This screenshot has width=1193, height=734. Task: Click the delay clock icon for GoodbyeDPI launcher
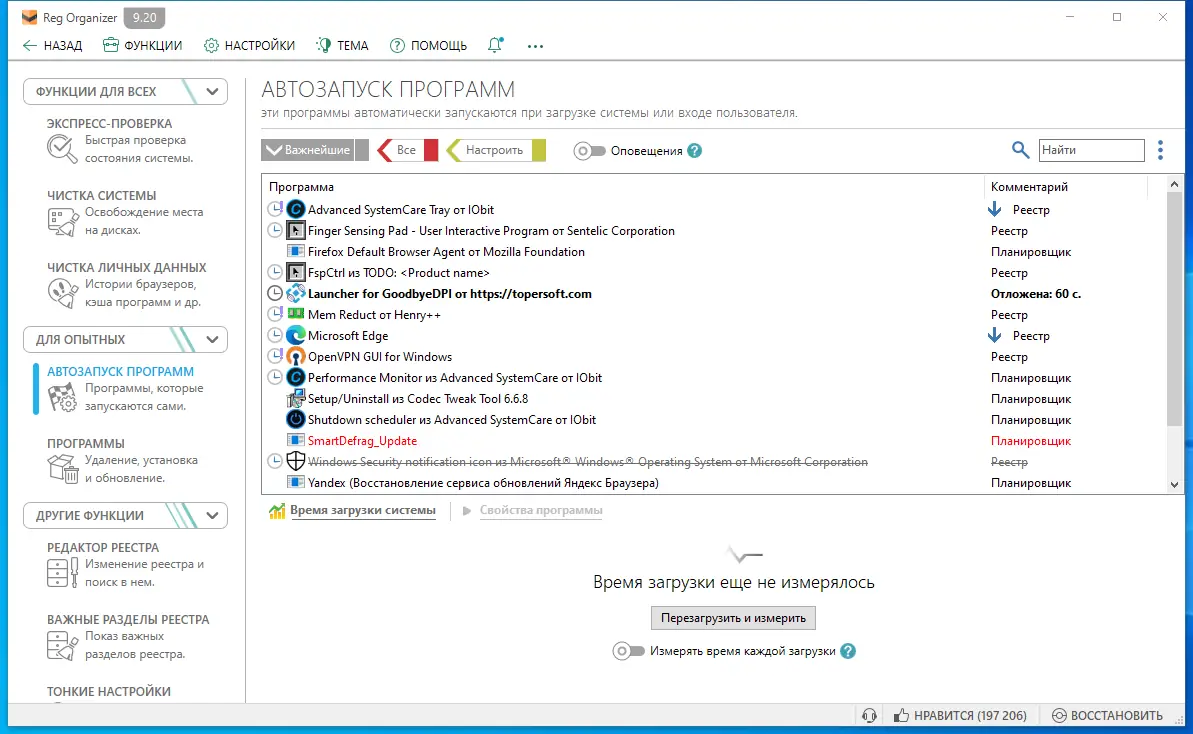(275, 294)
